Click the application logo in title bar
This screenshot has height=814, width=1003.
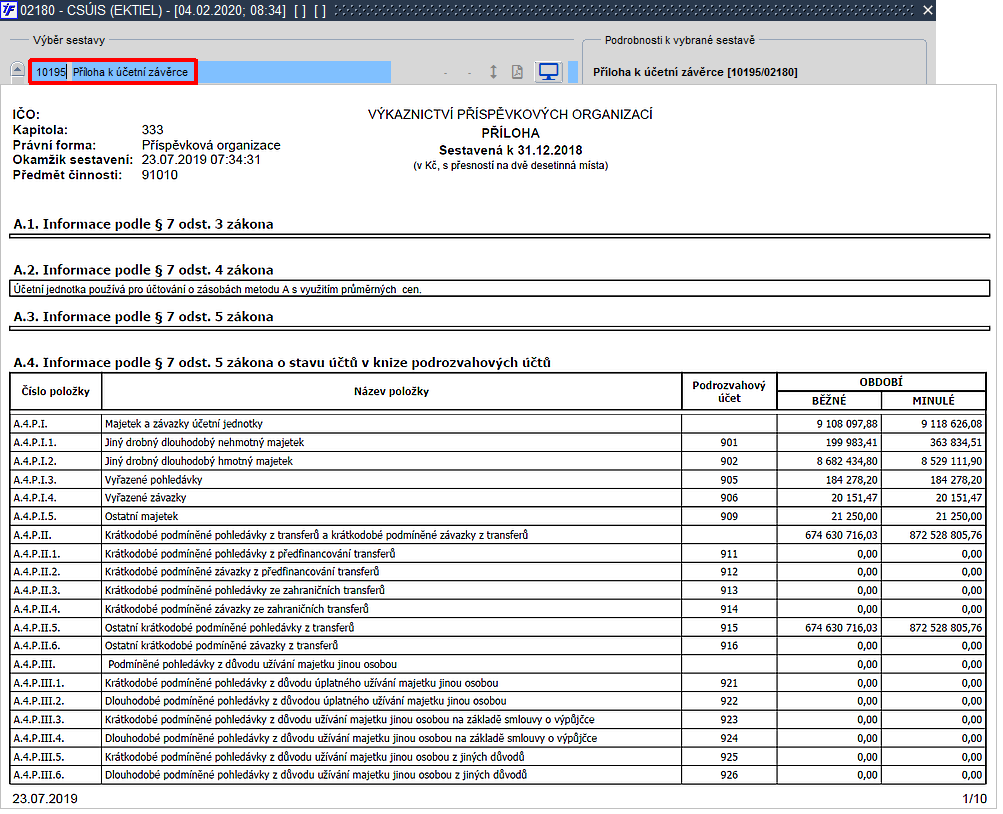click(10, 10)
